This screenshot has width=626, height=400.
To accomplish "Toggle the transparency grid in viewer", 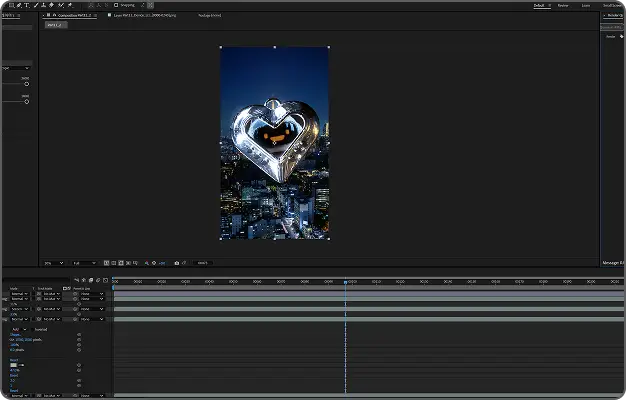I will click(x=114, y=263).
